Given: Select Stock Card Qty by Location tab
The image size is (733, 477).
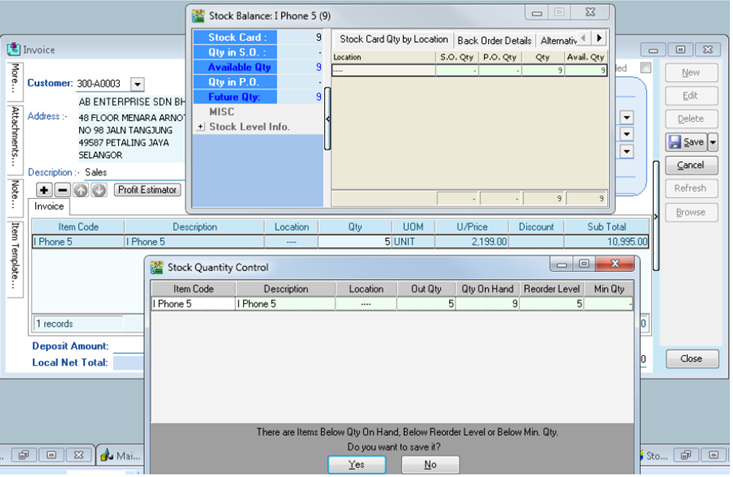Looking at the screenshot, I should (x=393, y=40).
